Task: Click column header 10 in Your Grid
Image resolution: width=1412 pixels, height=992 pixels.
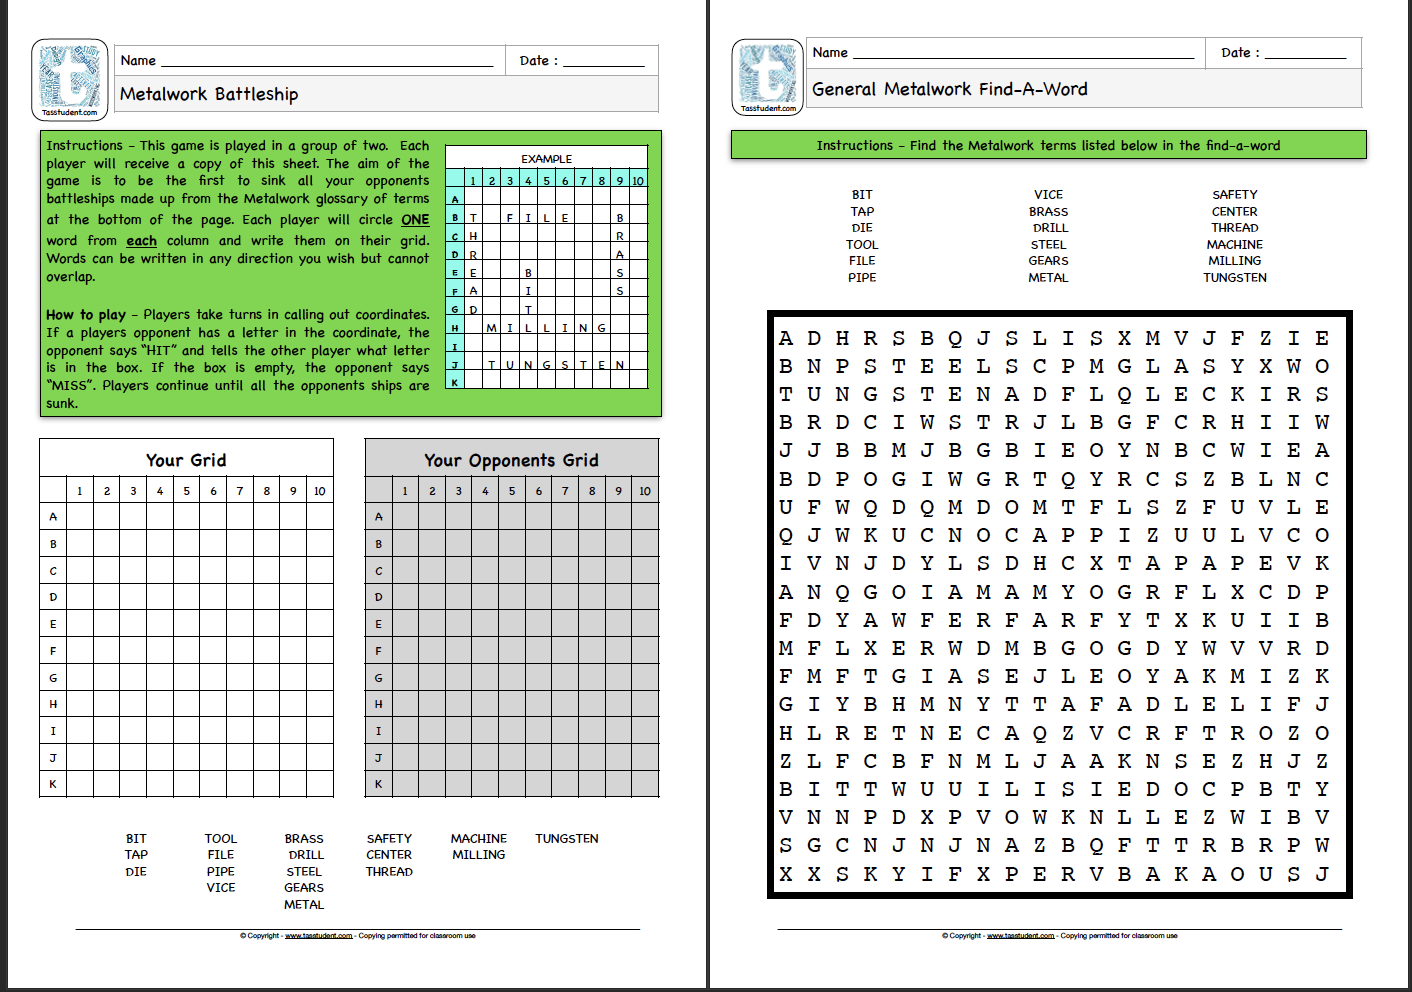Action: 318,491
